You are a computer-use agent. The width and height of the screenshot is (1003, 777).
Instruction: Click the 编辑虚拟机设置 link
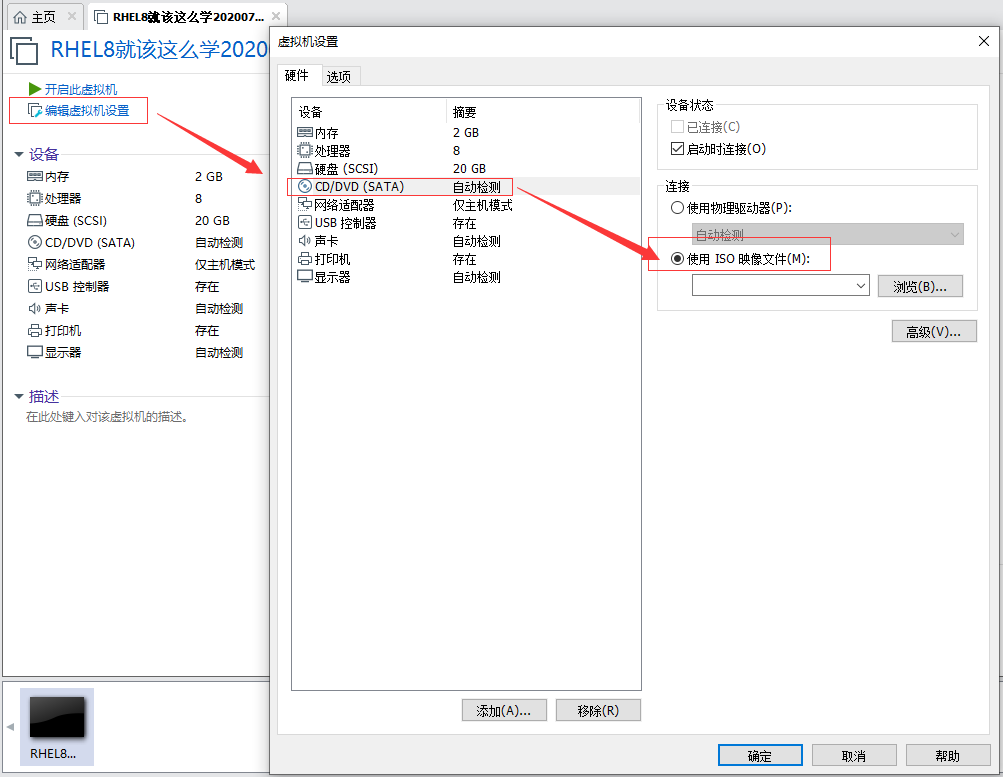87,111
